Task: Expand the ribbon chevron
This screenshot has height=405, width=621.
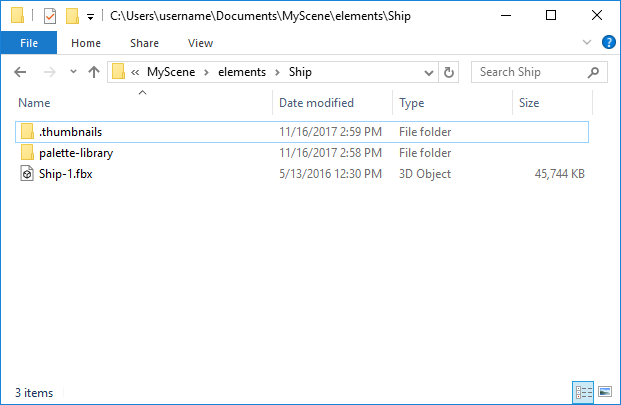Action: (587, 42)
